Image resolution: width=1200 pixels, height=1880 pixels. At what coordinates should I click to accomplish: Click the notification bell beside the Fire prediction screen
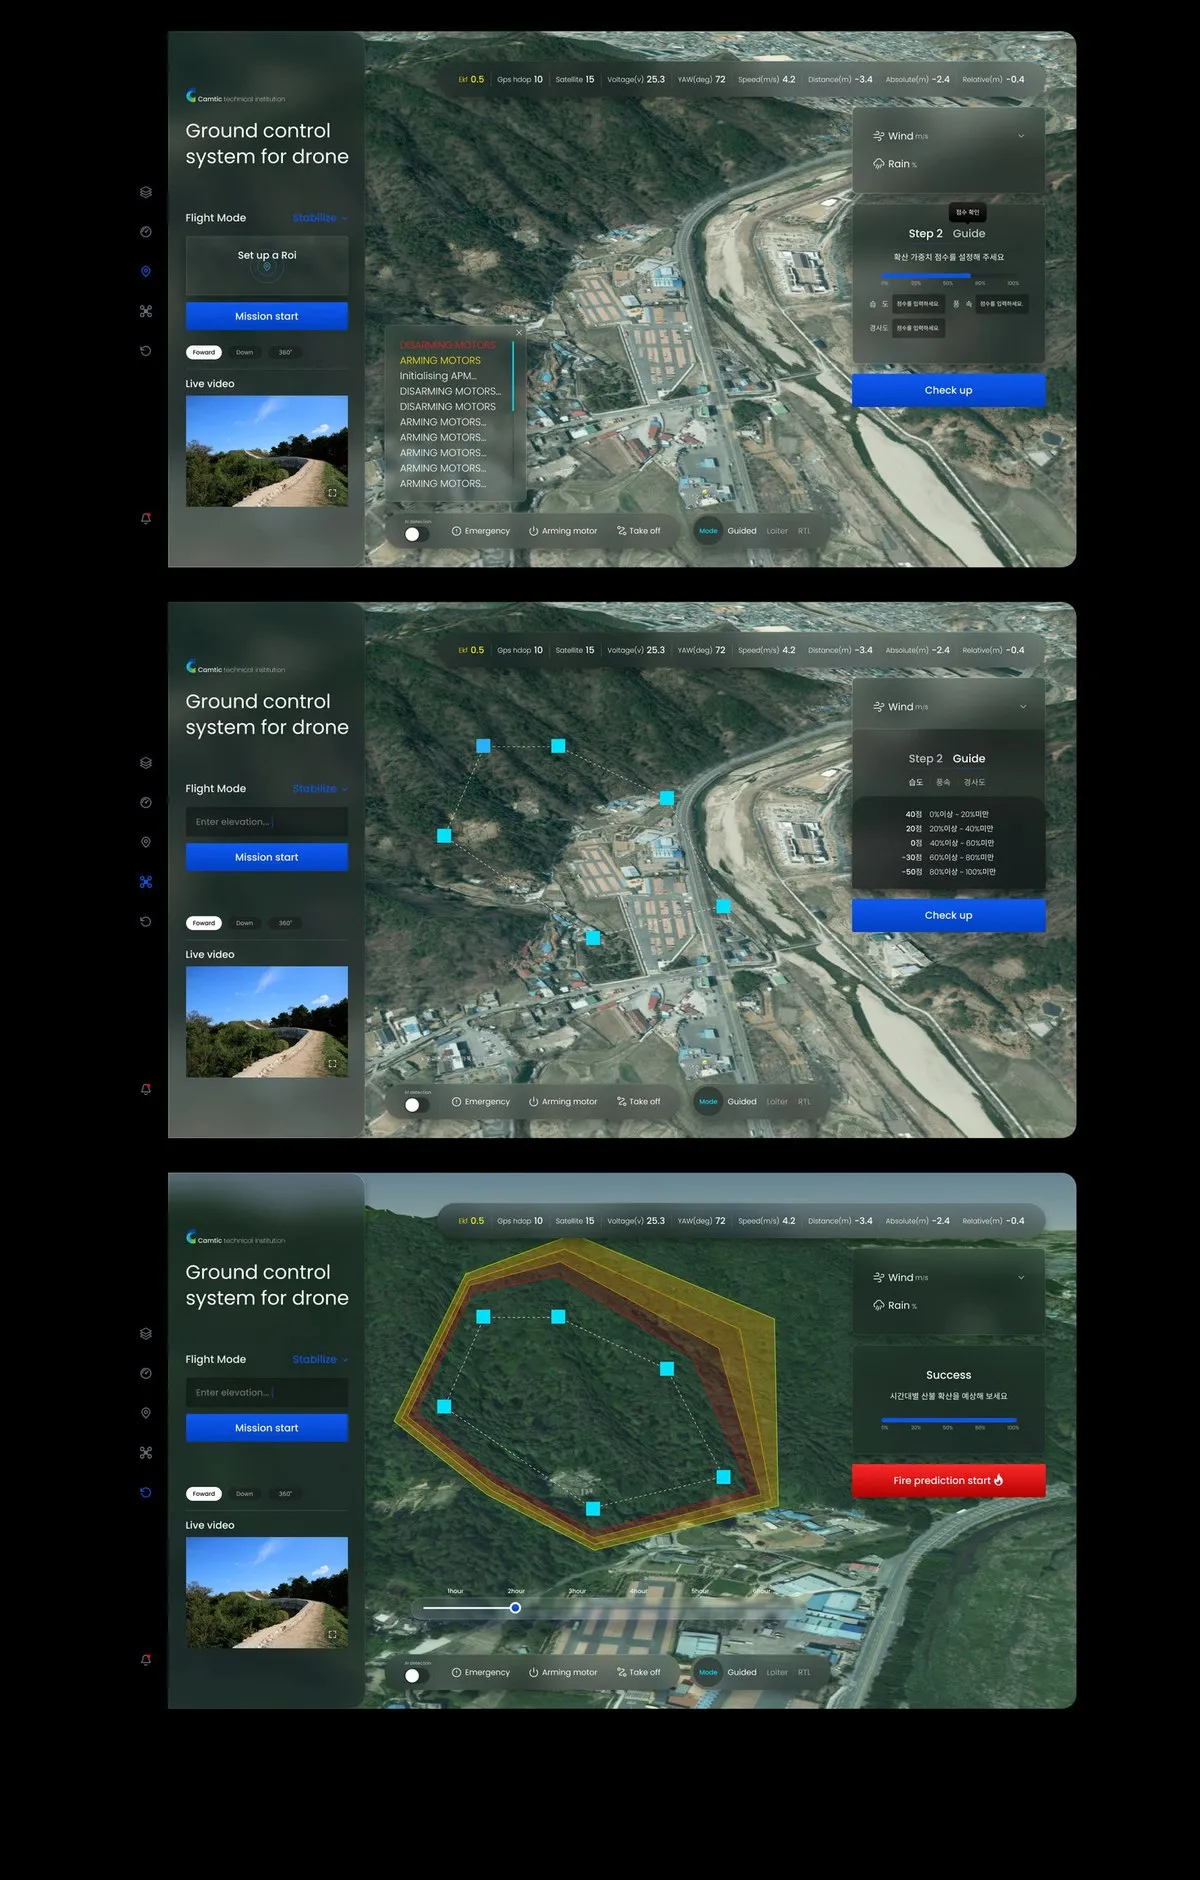146,1659
